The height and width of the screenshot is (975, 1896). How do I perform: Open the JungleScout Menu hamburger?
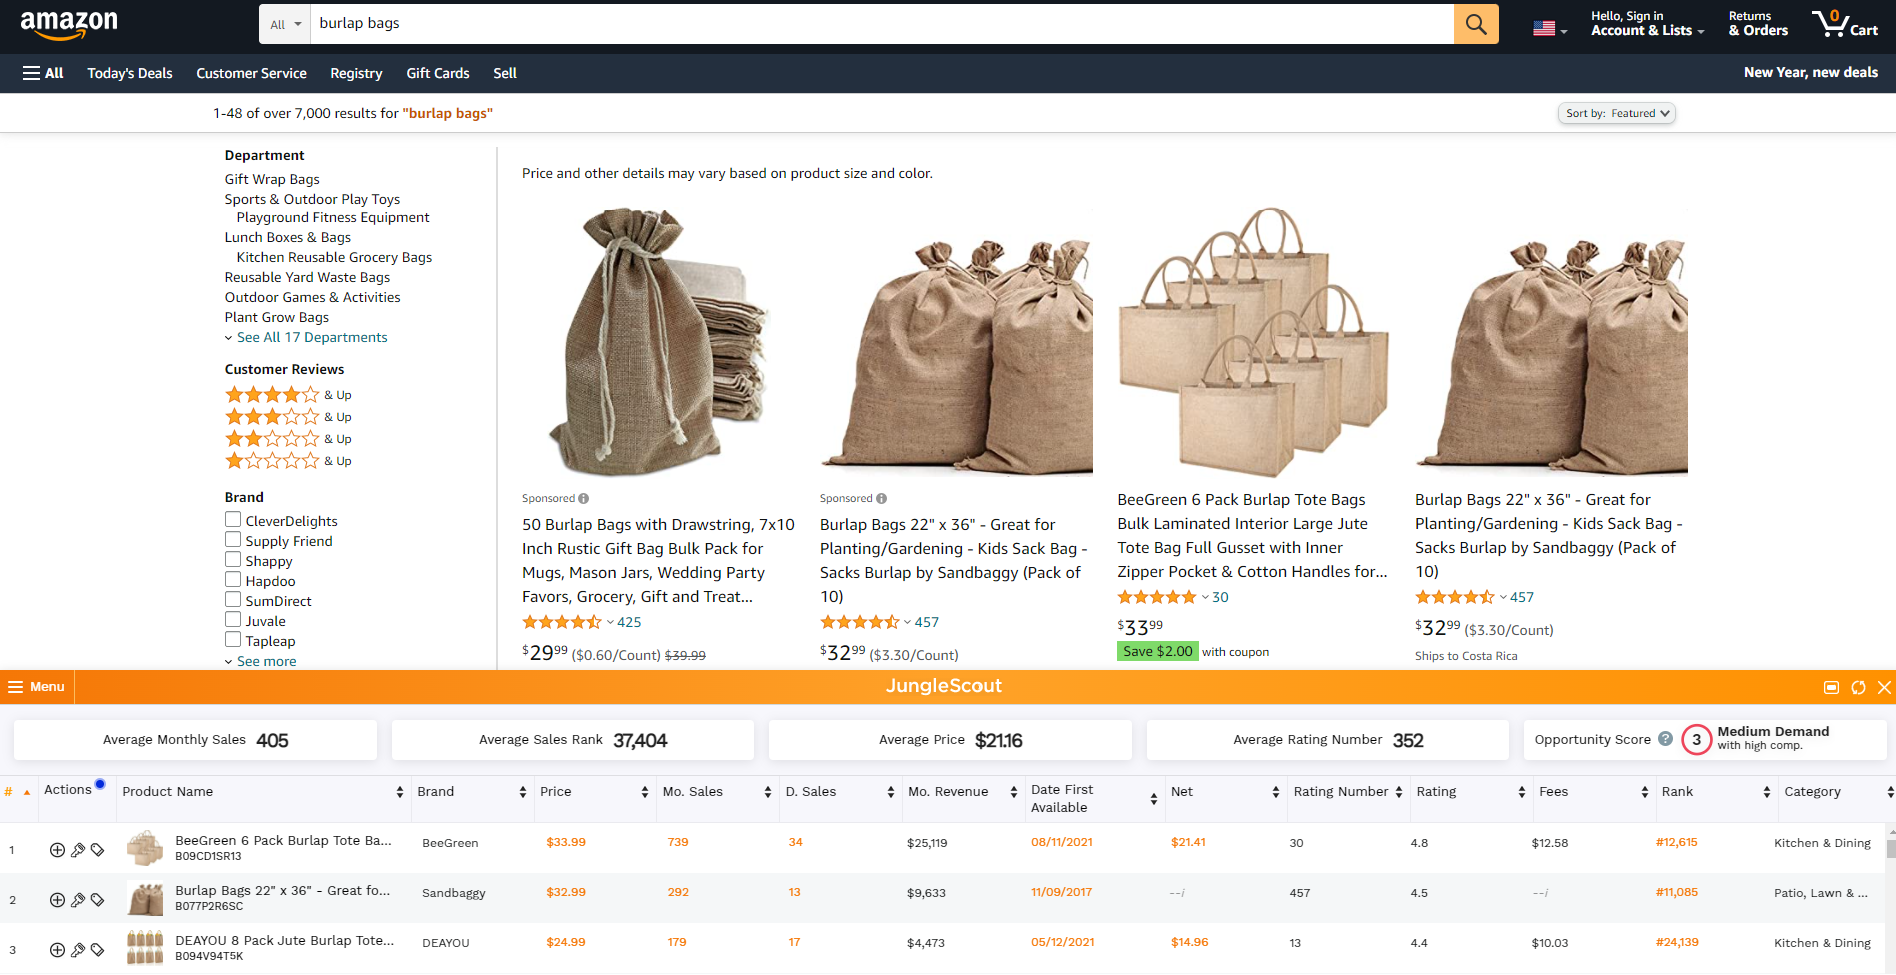coord(37,687)
